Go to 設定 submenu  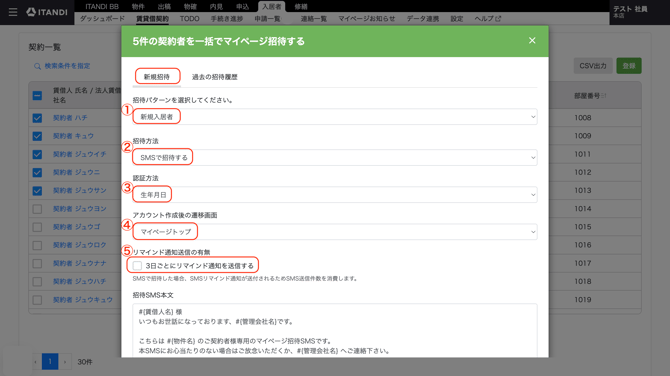click(457, 19)
